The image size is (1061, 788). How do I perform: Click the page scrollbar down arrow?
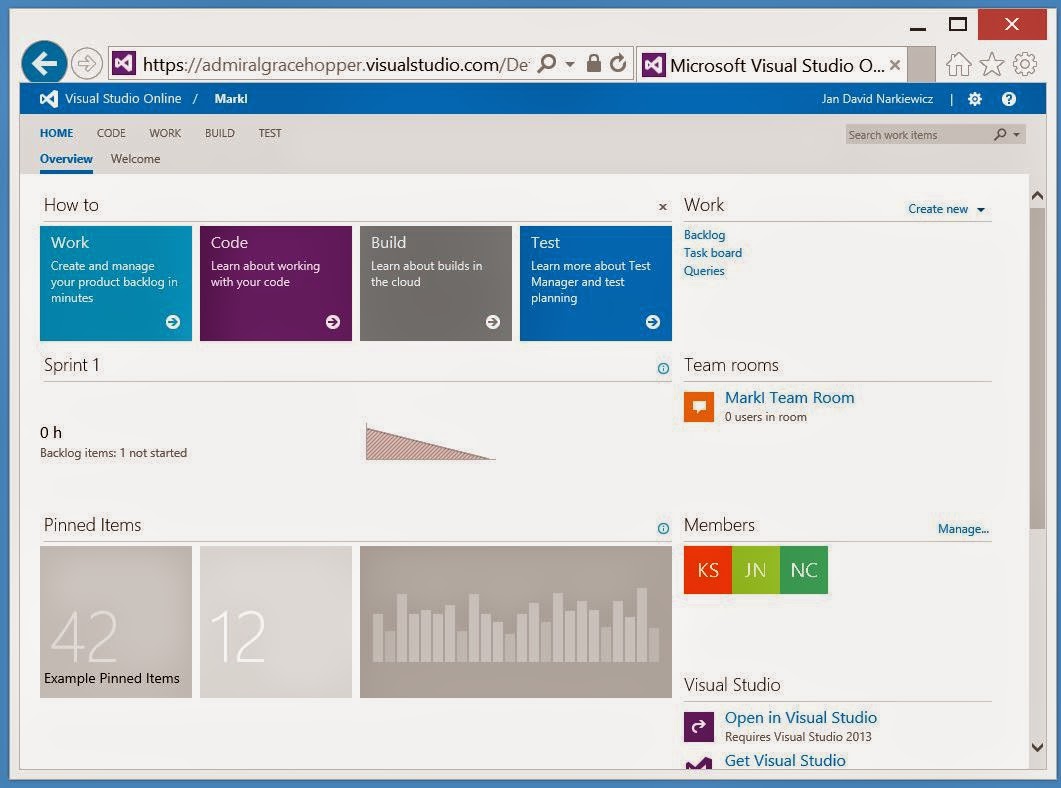[x=1037, y=747]
